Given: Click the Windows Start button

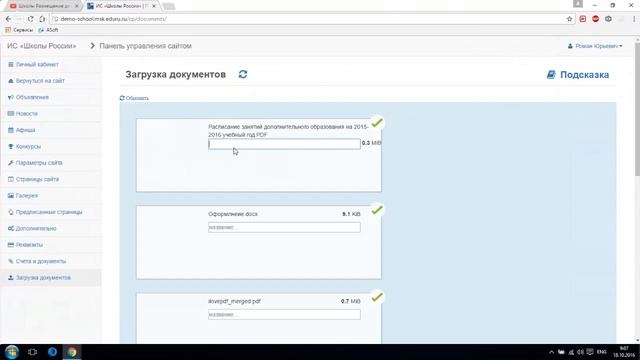Looking at the screenshot, I should [x=12, y=352].
